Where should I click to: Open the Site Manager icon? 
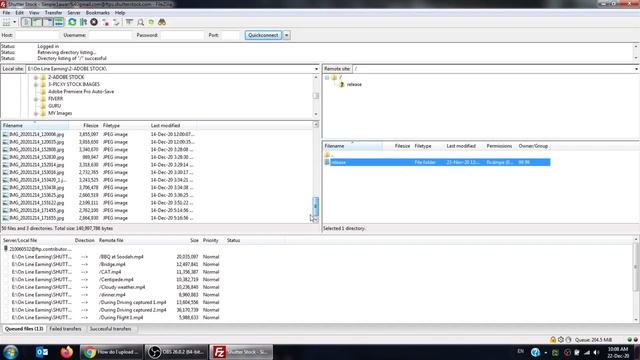[x=7, y=22]
